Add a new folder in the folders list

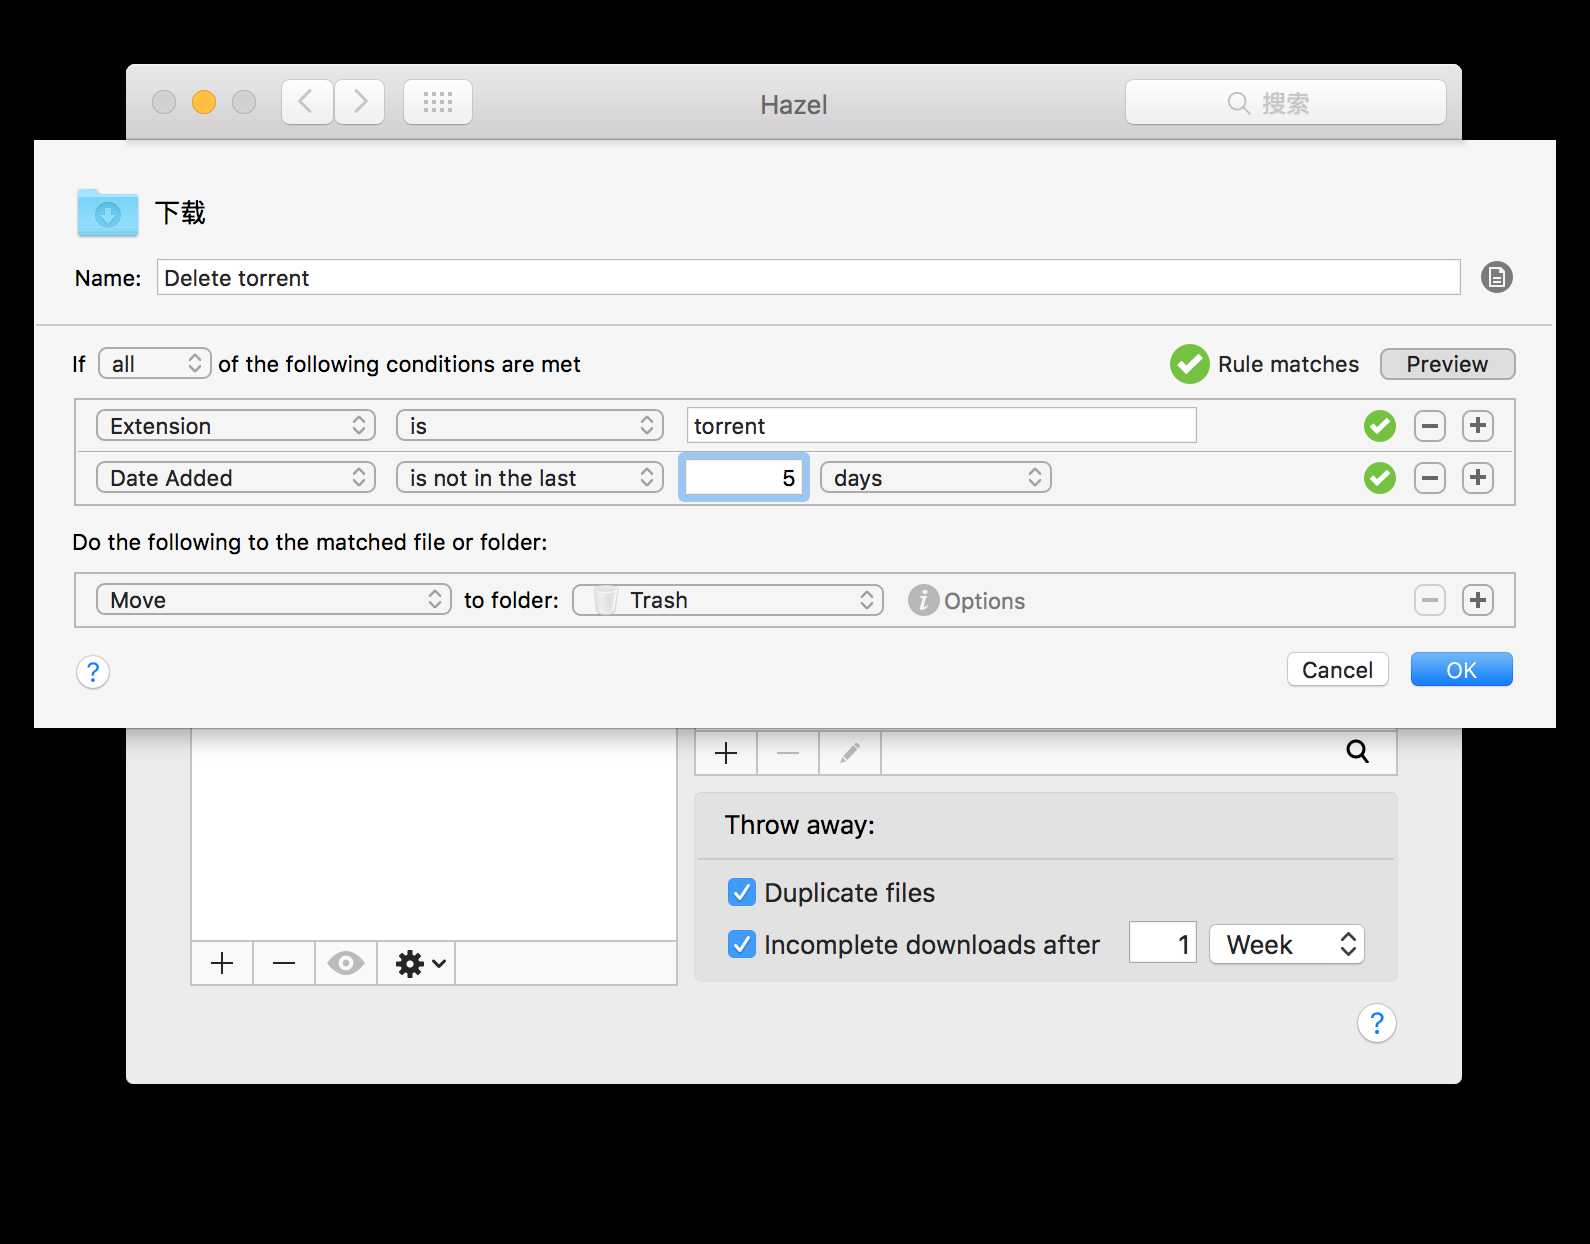coord(222,963)
